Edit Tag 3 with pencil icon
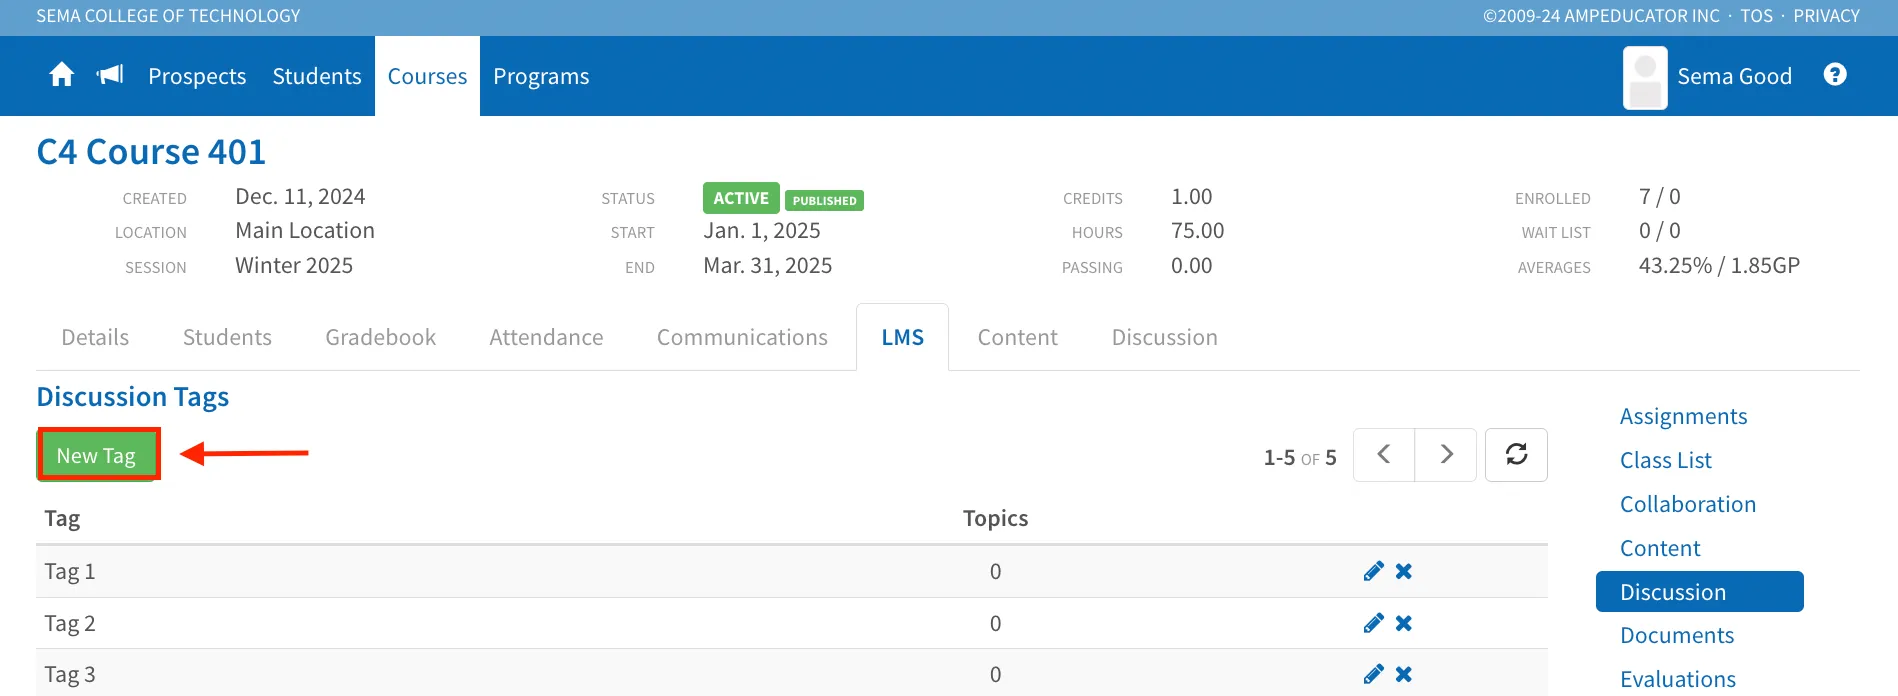The image size is (1898, 696). click(1374, 674)
